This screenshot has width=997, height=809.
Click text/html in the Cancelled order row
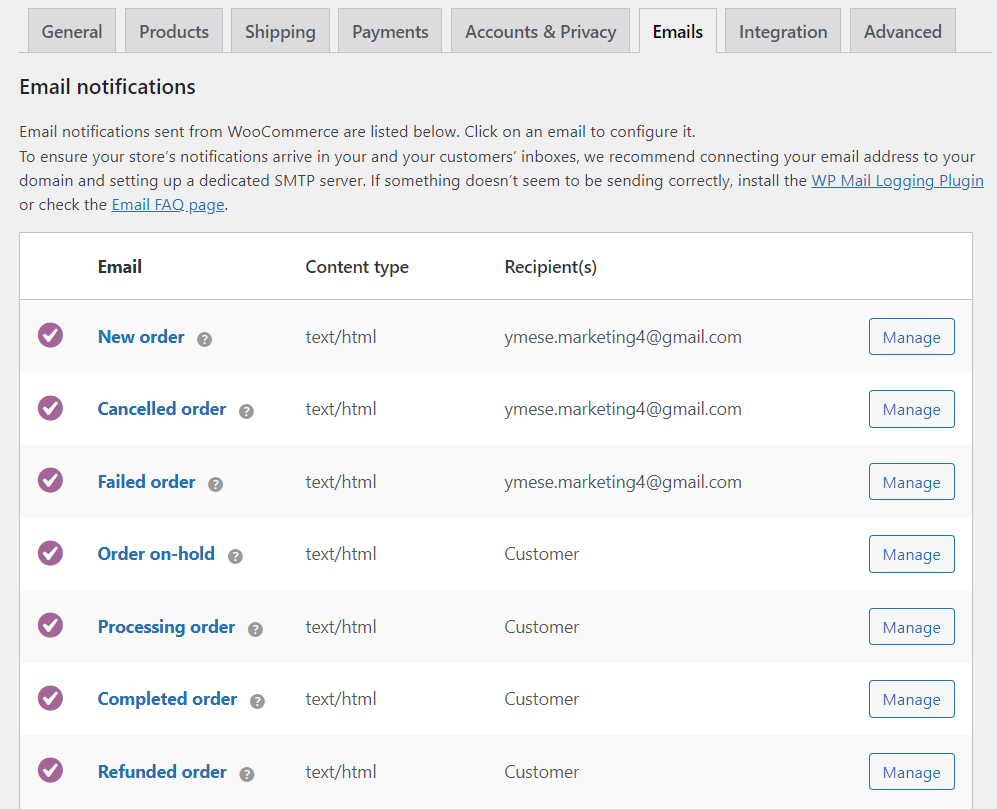[x=341, y=410]
